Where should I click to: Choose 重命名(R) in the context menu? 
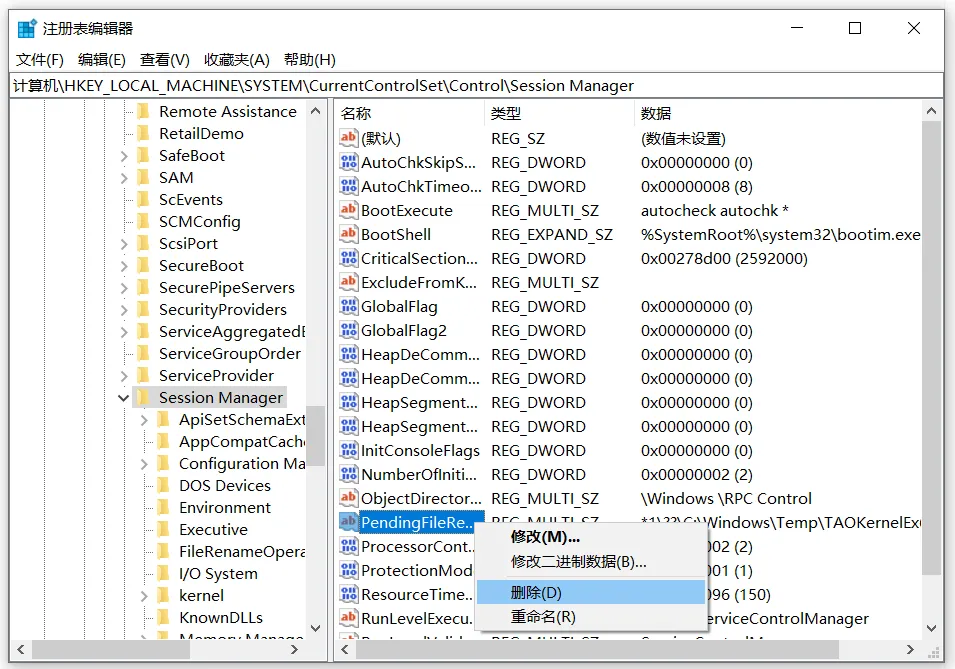pos(591,617)
